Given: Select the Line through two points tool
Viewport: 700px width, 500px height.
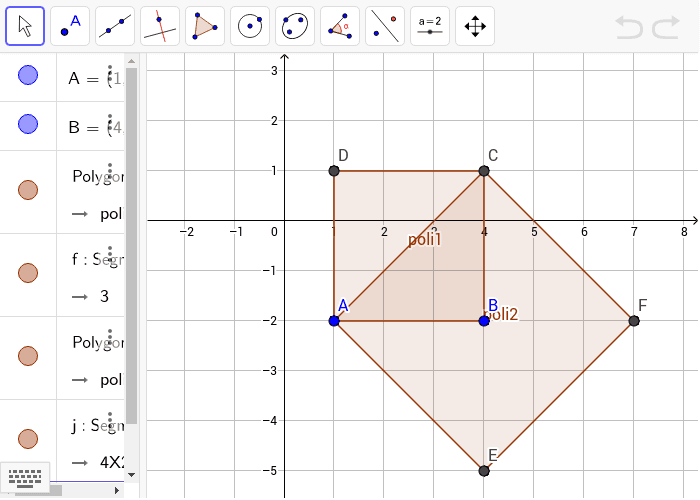Looking at the screenshot, I should 115,26.
